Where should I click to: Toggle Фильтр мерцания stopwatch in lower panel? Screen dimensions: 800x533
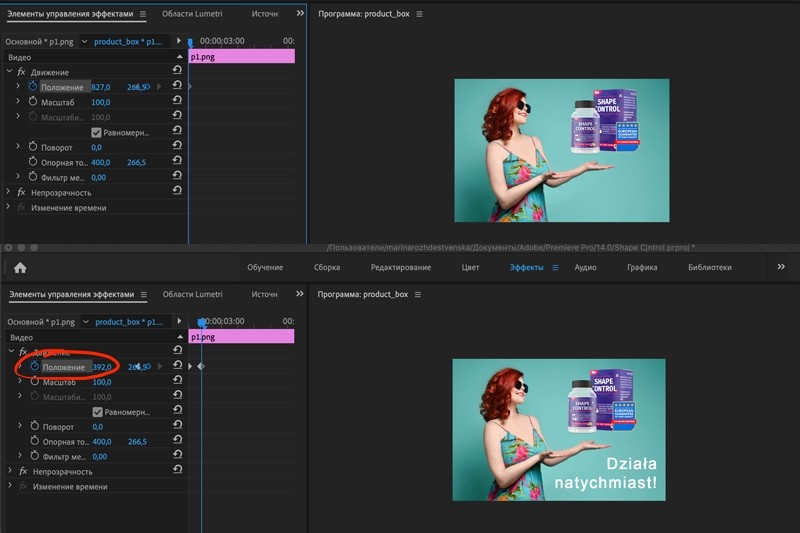tap(35, 455)
